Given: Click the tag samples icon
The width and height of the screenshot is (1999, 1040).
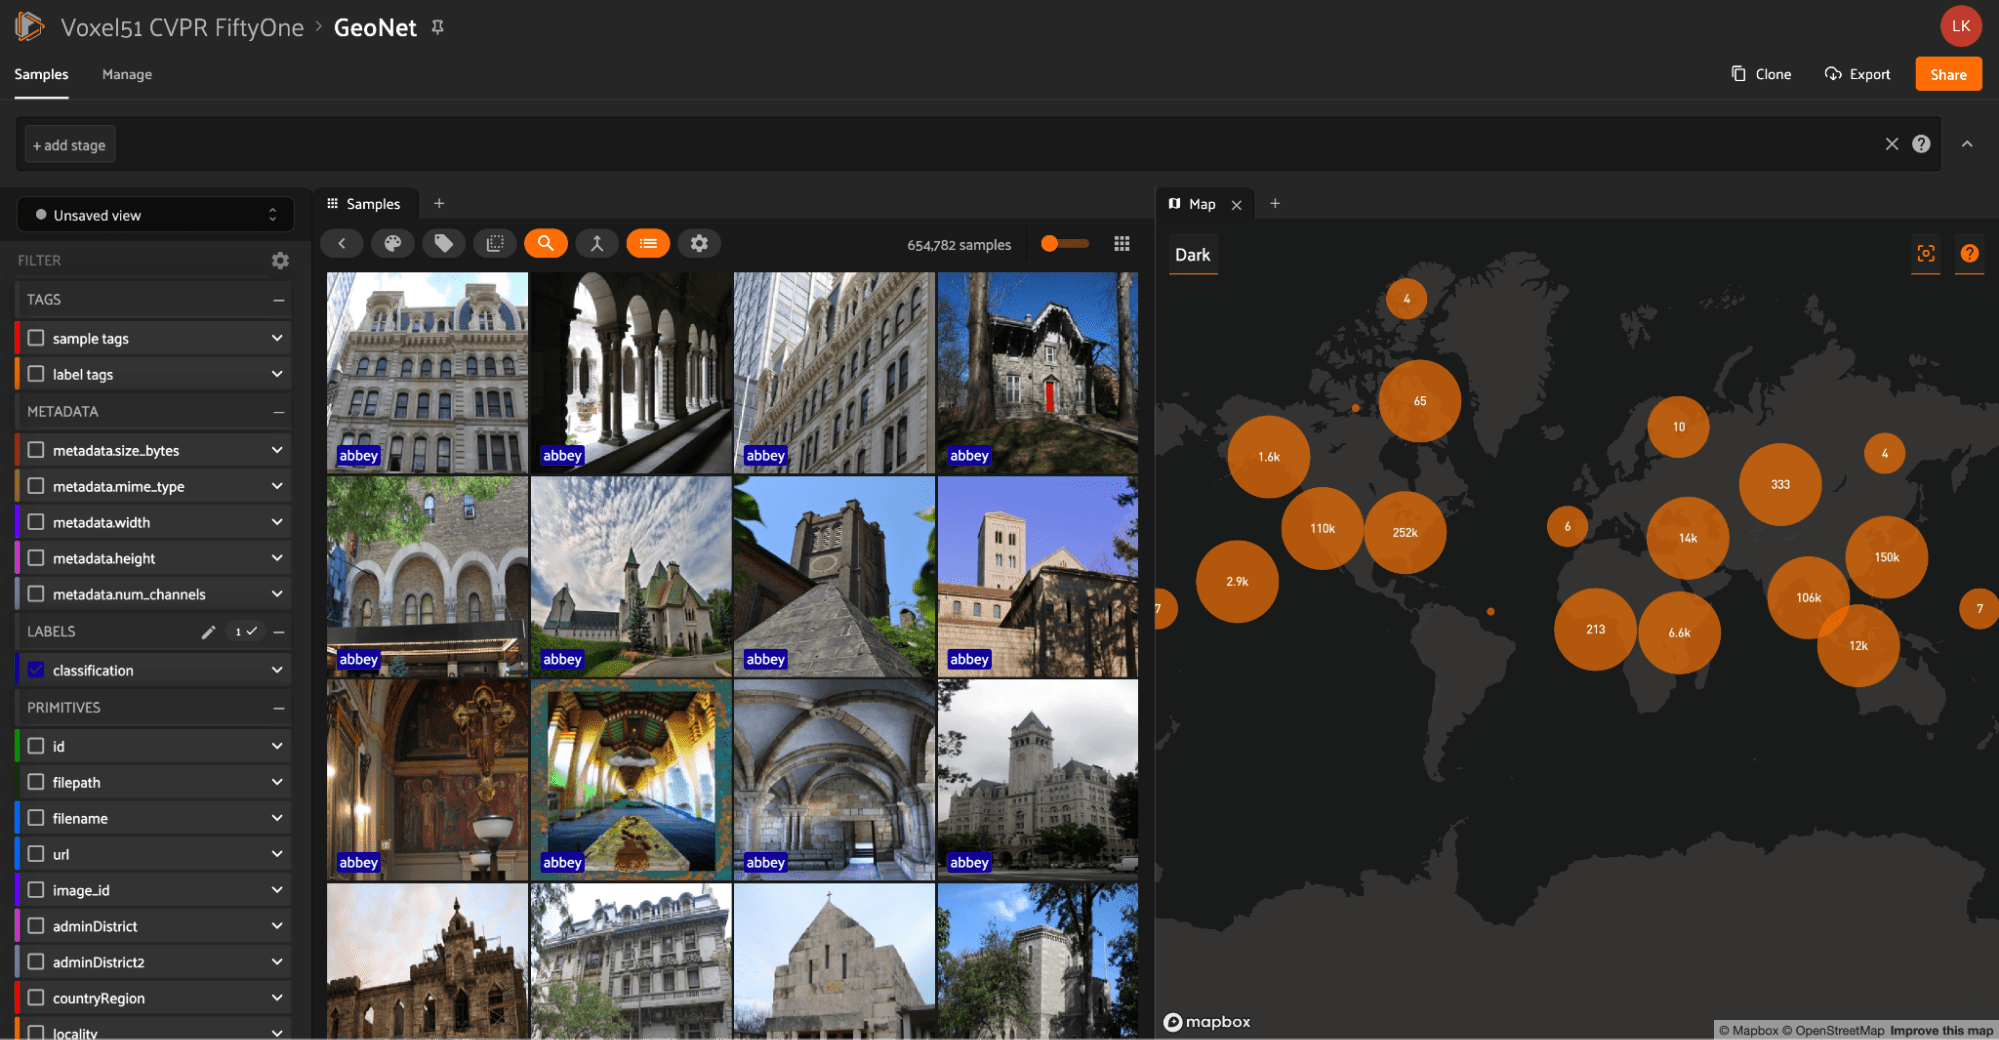Looking at the screenshot, I should tap(444, 243).
